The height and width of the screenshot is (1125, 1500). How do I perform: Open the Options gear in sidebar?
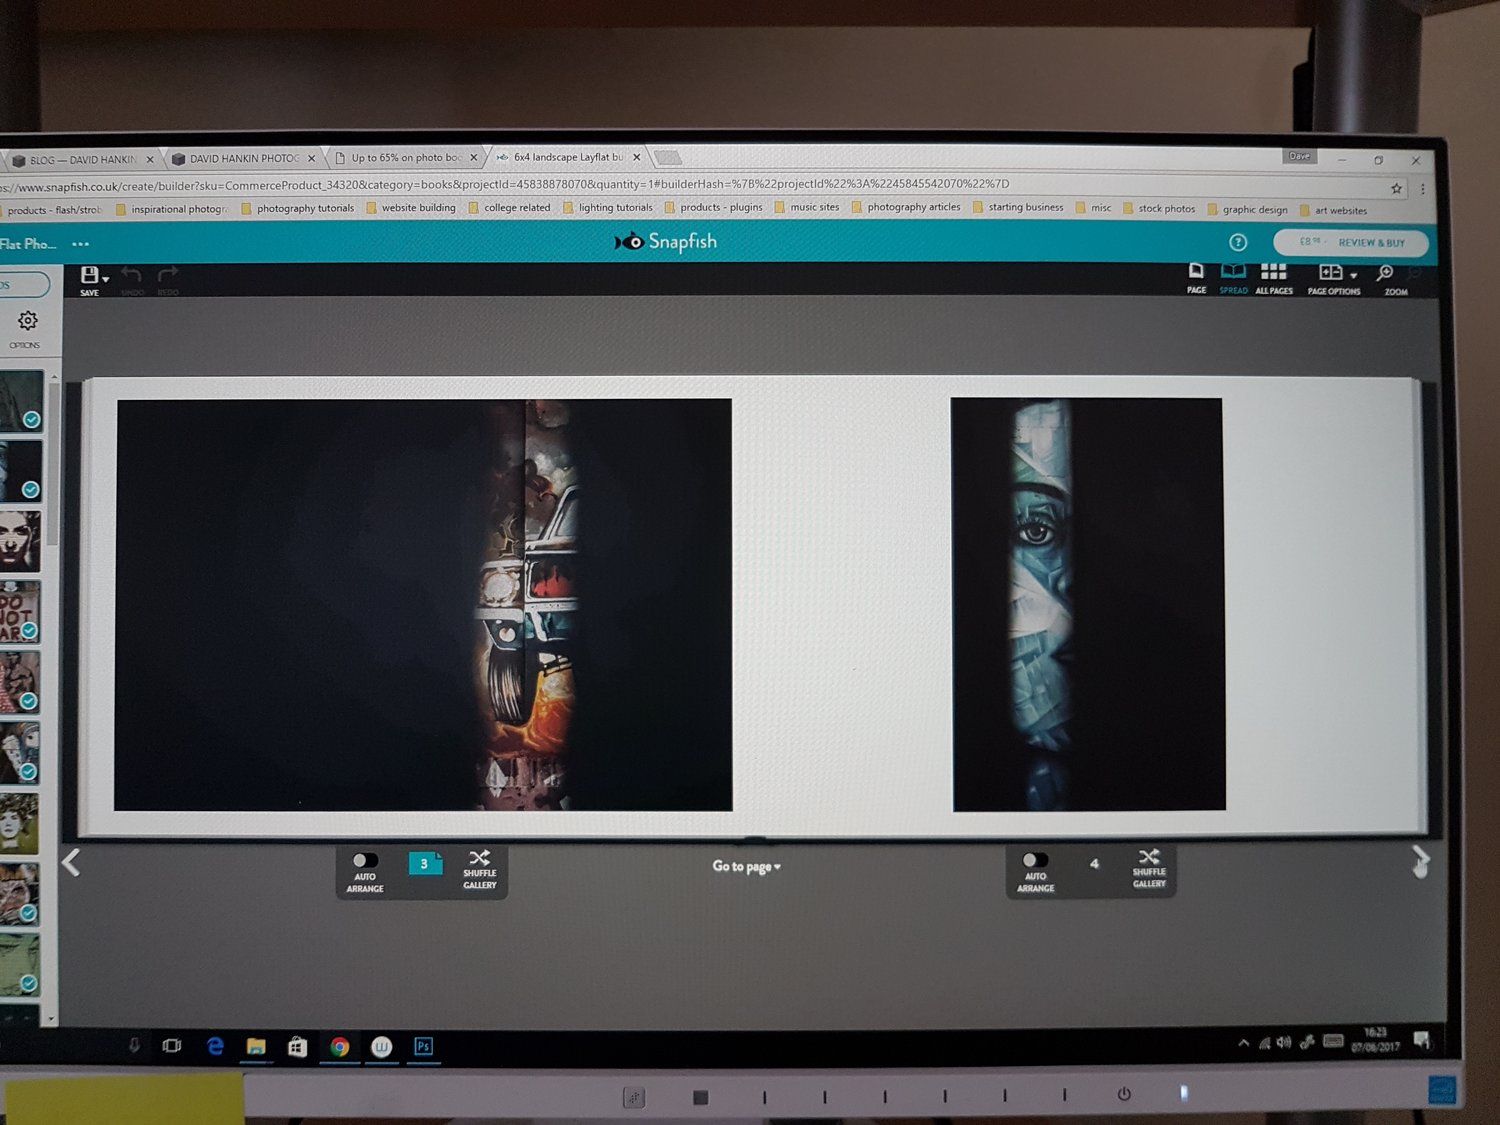pos(27,321)
